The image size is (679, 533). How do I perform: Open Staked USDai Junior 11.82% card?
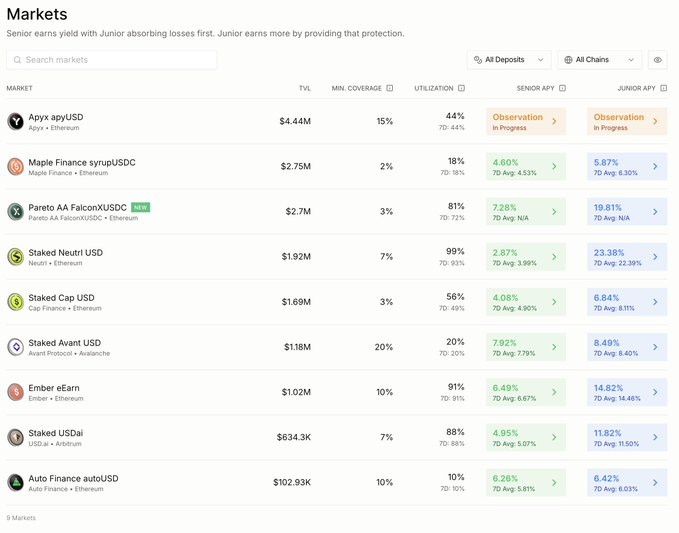click(627, 437)
